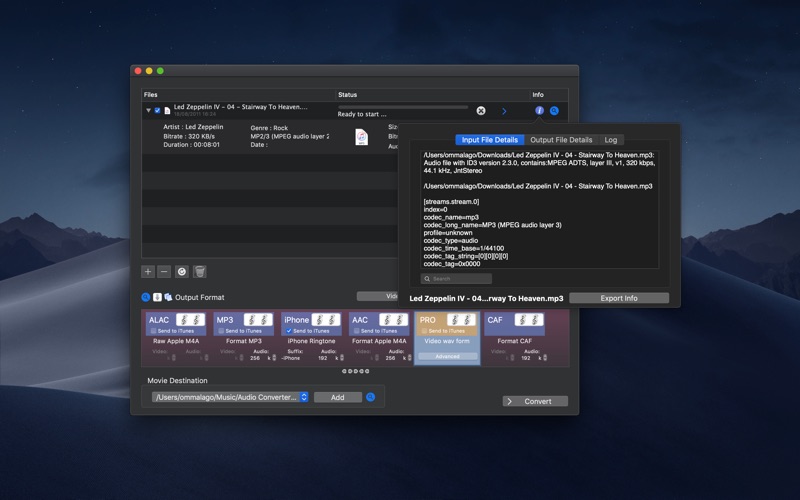Image resolution: width=800 pixels, height=500 pixels.
Task: Cancel the file with the X icon
Action: 481,111
